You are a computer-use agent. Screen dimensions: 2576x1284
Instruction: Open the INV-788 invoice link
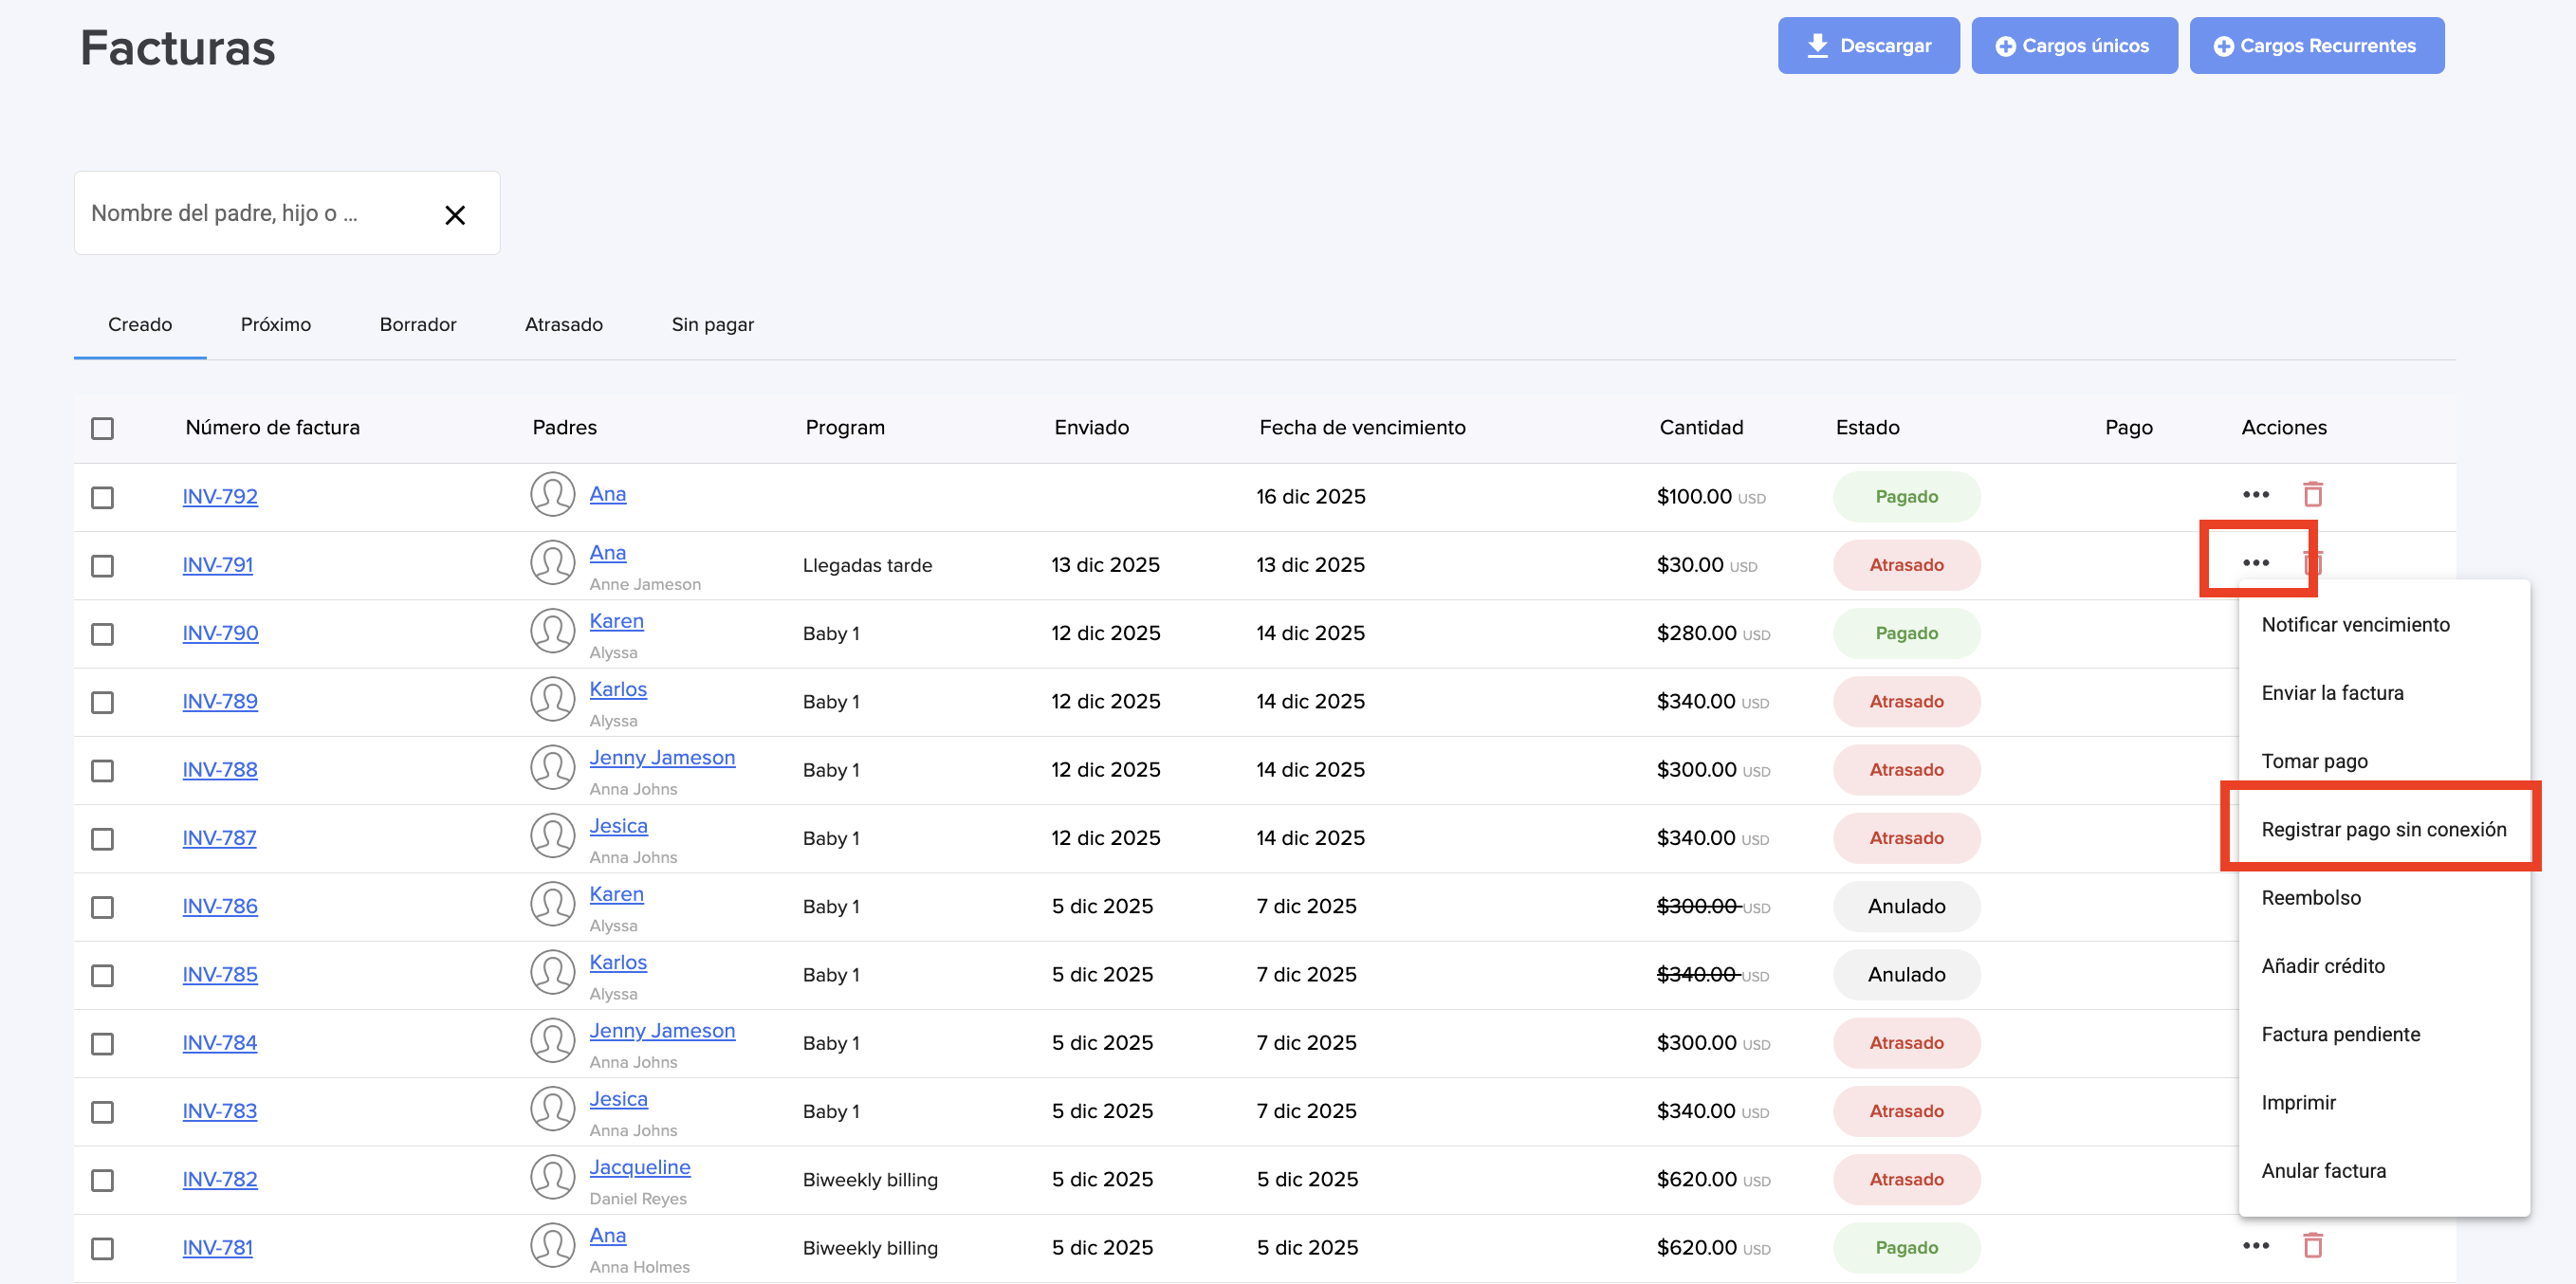coord(220,770)
